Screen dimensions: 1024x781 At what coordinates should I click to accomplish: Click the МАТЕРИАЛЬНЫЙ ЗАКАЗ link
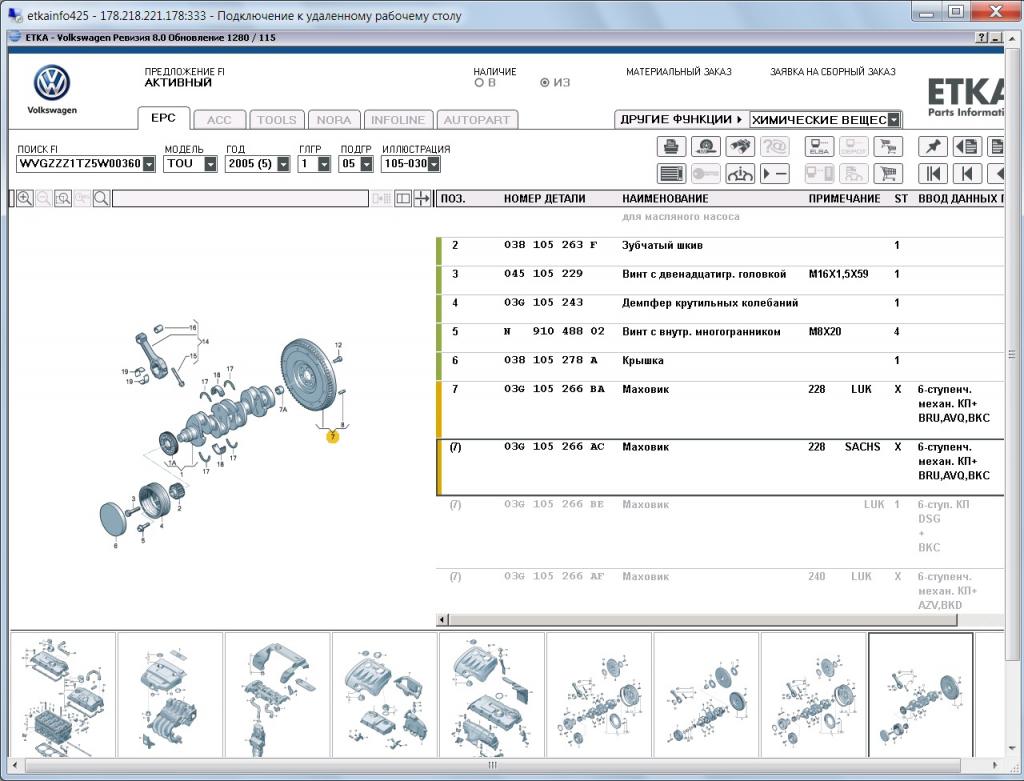click(x=679, y=72)
